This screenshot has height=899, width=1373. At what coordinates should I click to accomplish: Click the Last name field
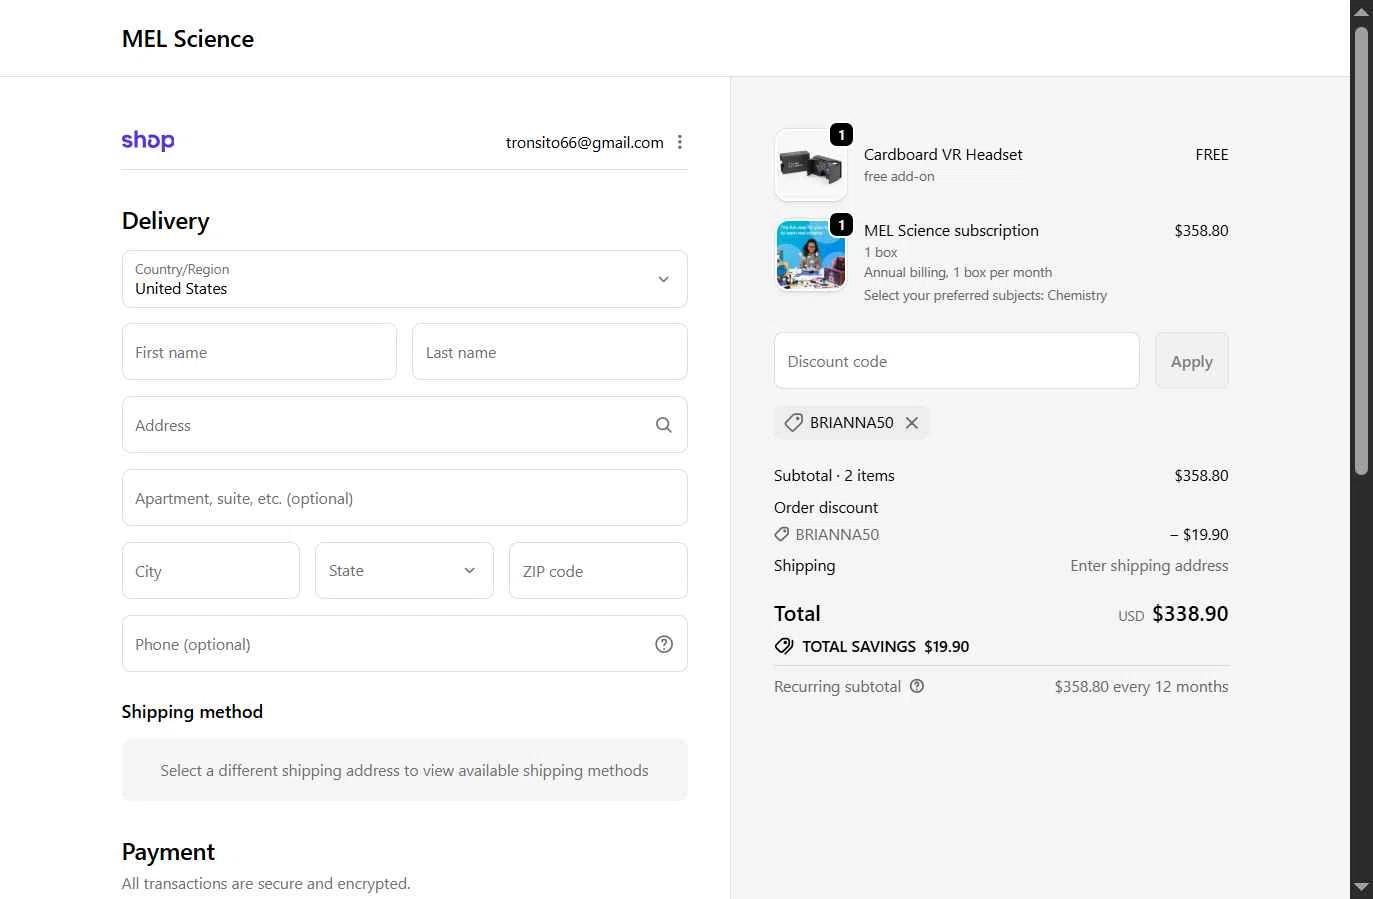coord(550,351)
